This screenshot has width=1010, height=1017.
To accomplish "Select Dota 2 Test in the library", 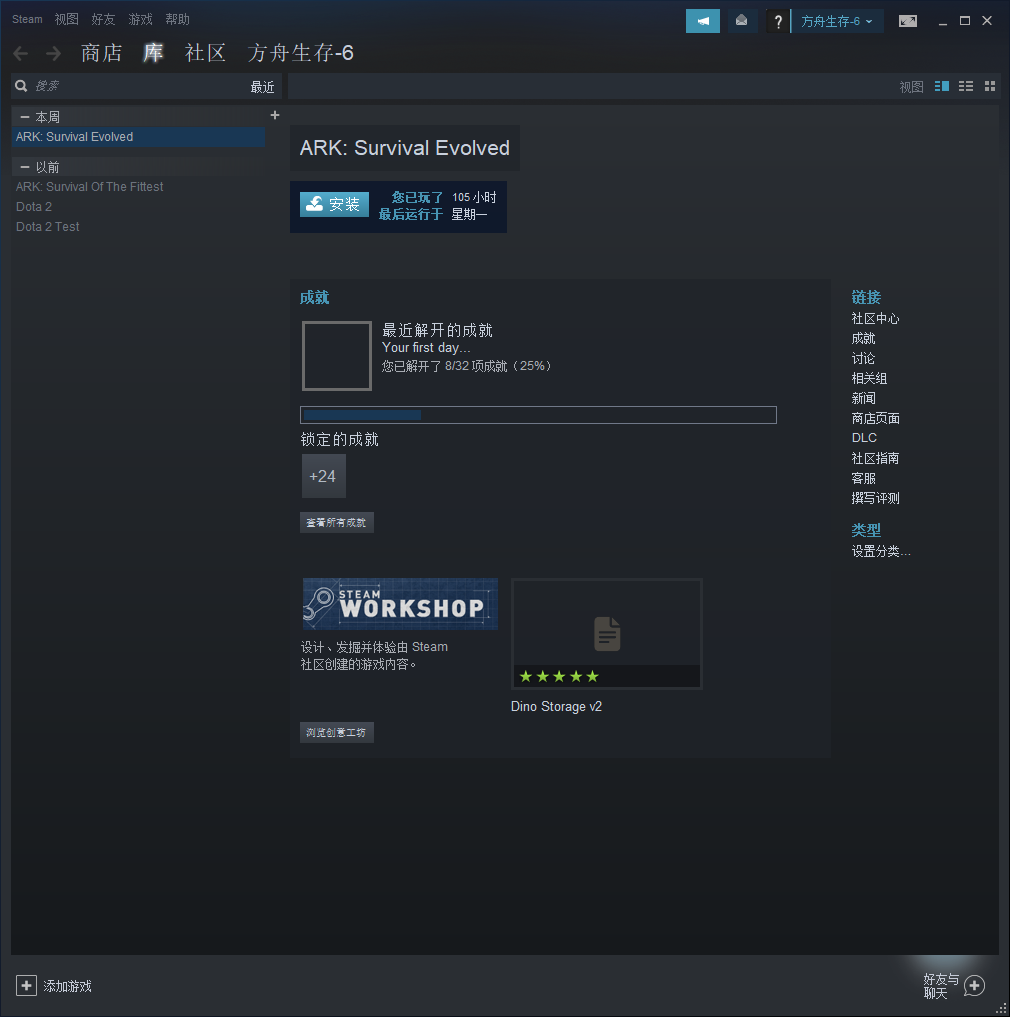I will pos(47,227).
